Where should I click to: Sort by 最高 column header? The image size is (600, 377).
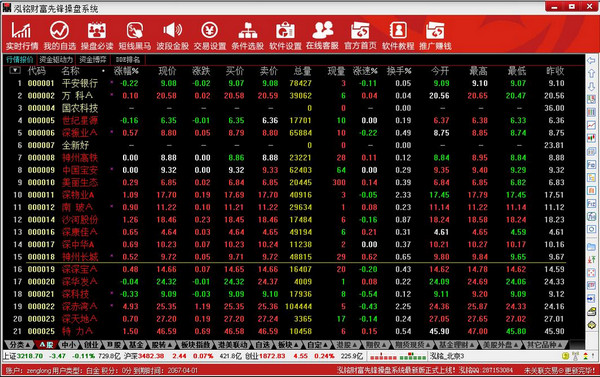(478, 71)
